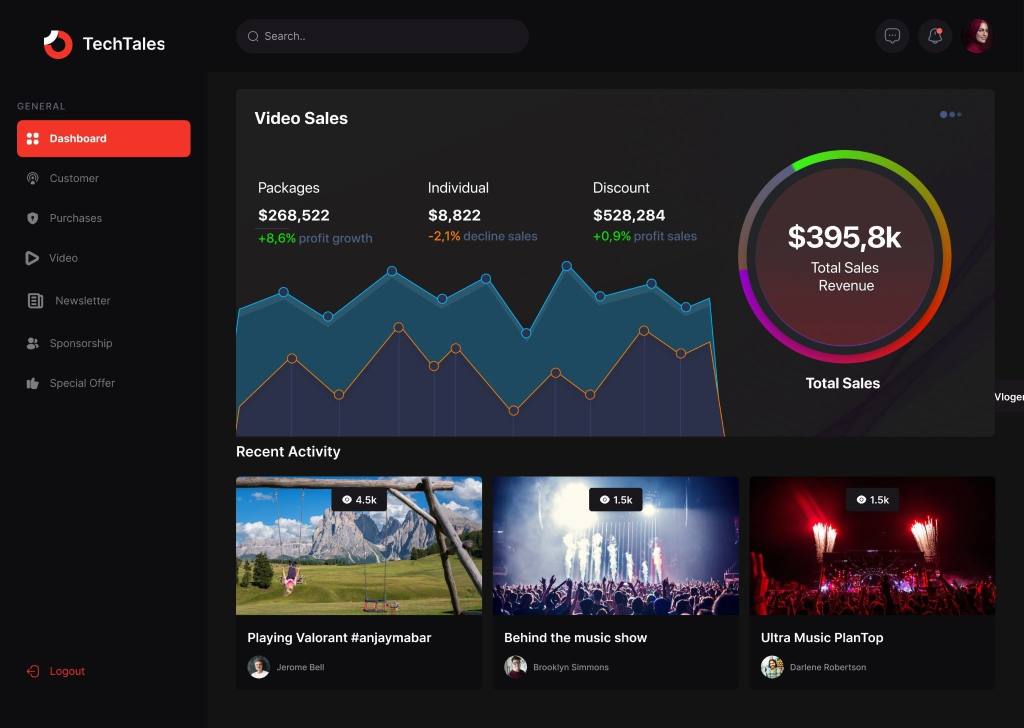
Task: Click the Logout door icon
Action: (x=33, y=671)
